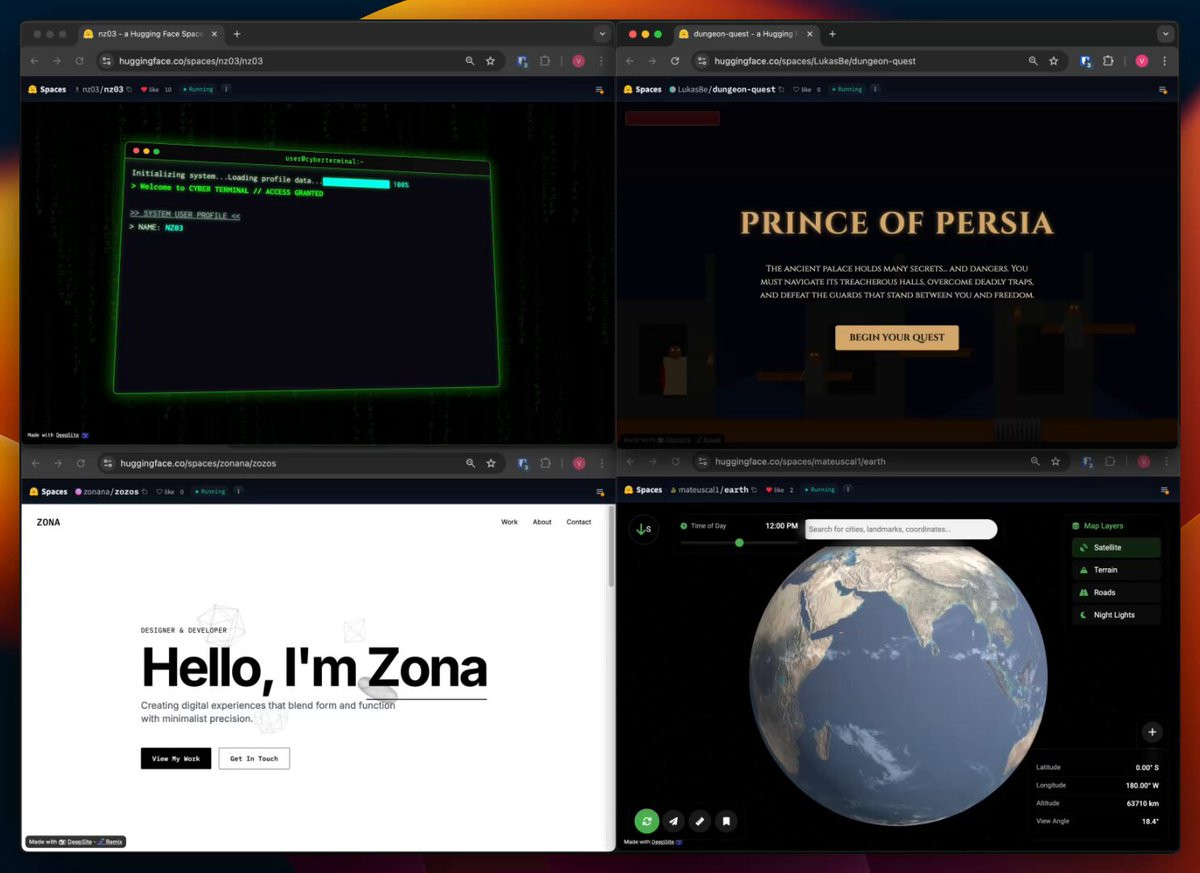Bookmark star for nz03 page
Viewport: 1200px width, 873px height.
(x=490, y=61)
